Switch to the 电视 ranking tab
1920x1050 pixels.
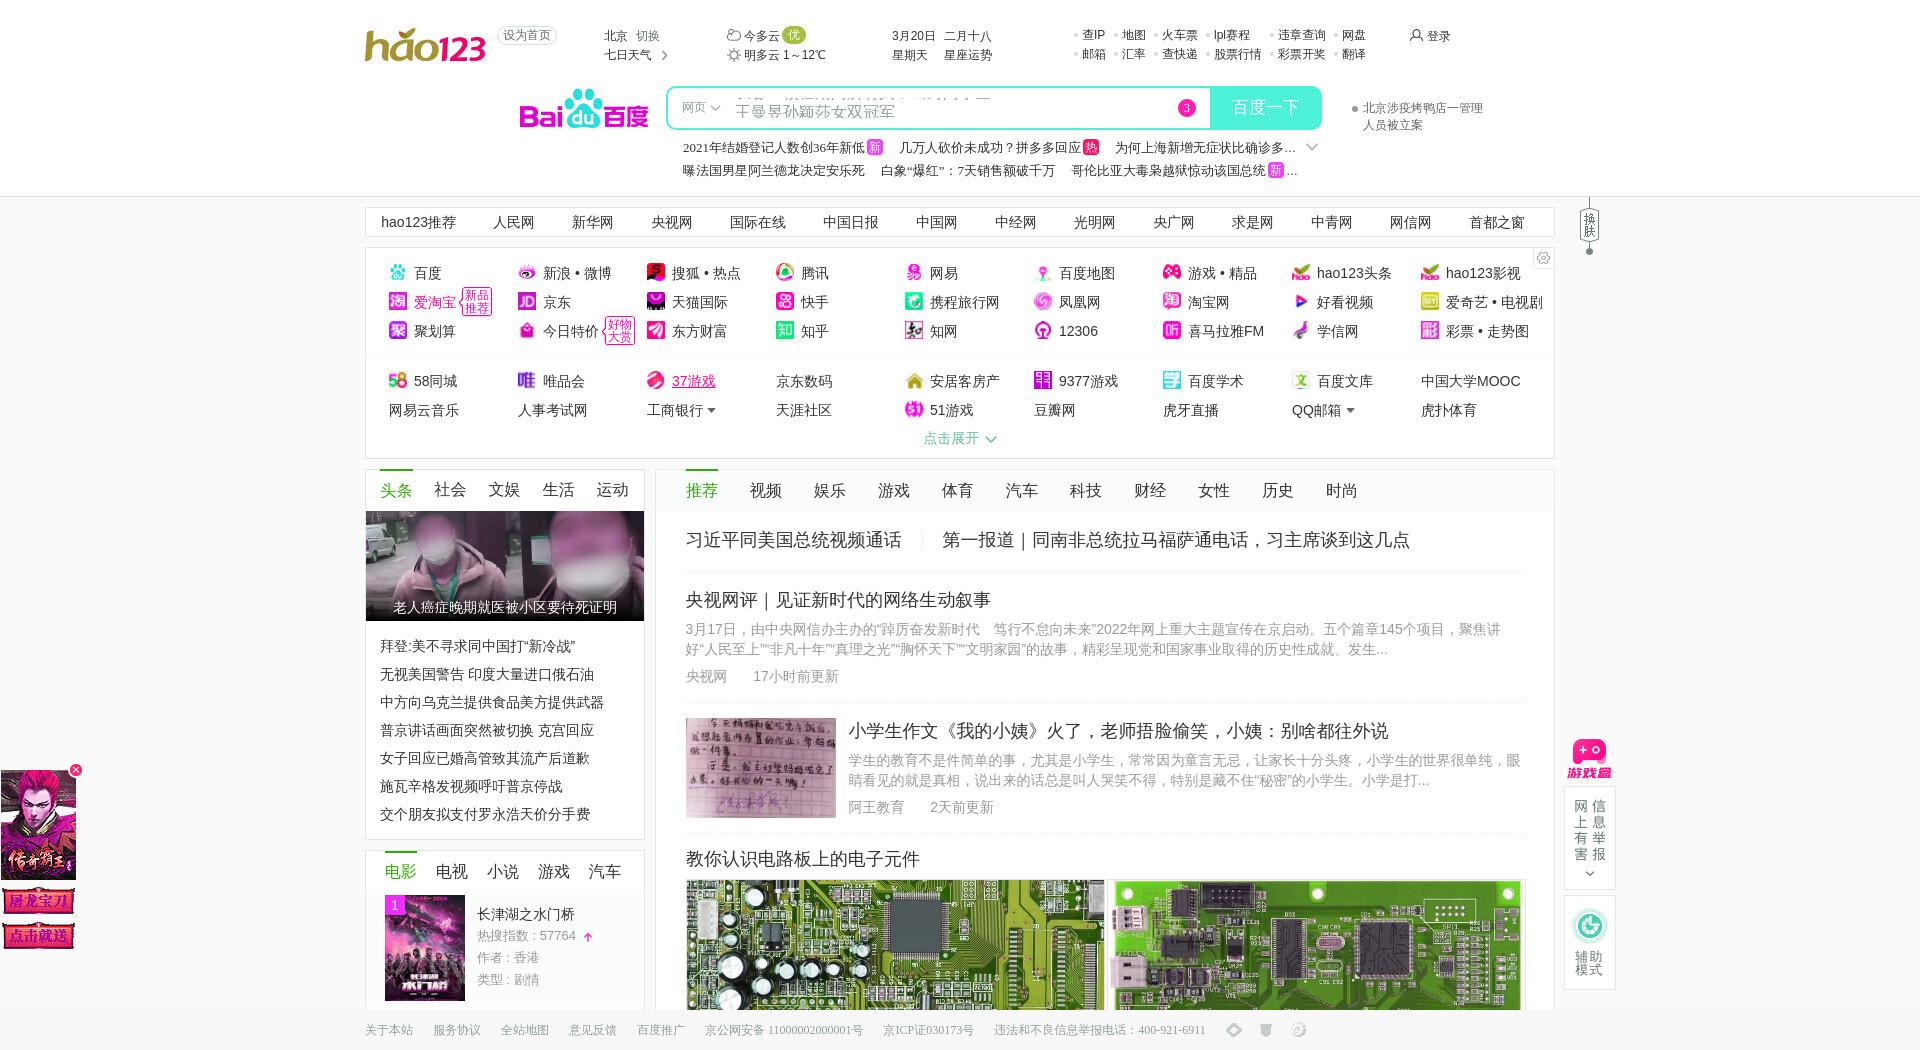coord(452,872)
